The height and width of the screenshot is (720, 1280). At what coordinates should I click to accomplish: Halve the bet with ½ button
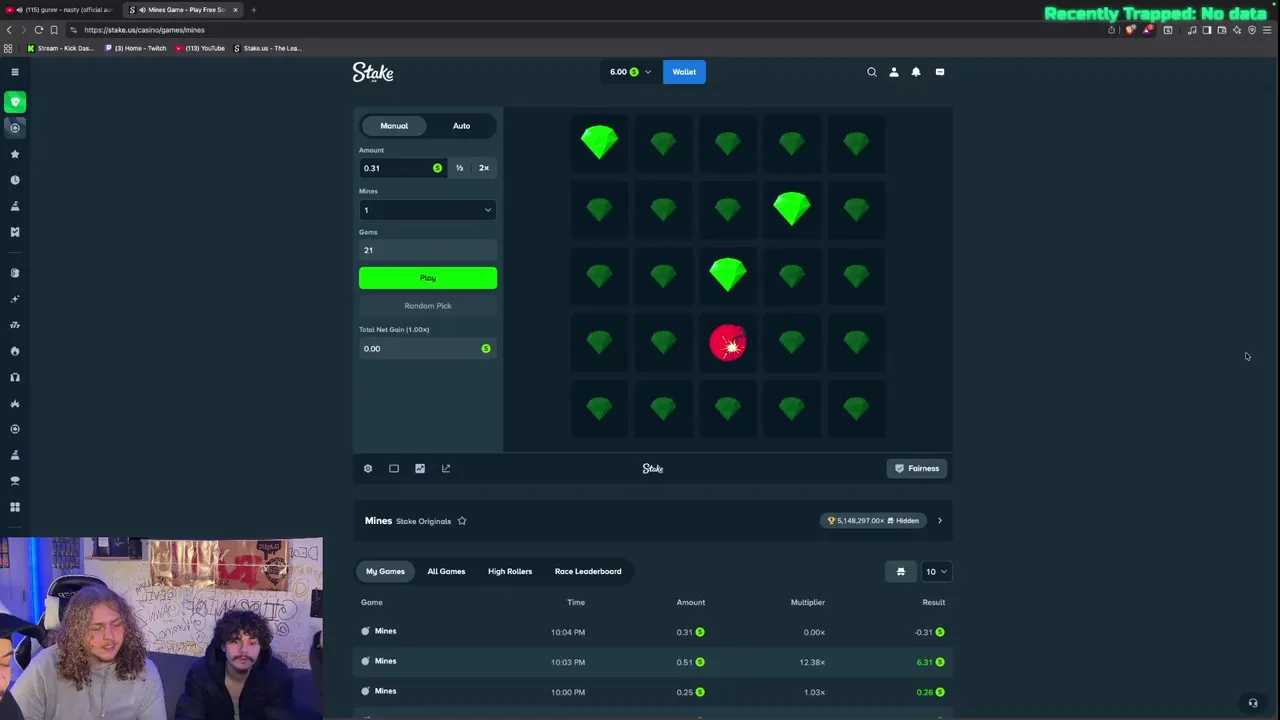(x=460, y=168)
